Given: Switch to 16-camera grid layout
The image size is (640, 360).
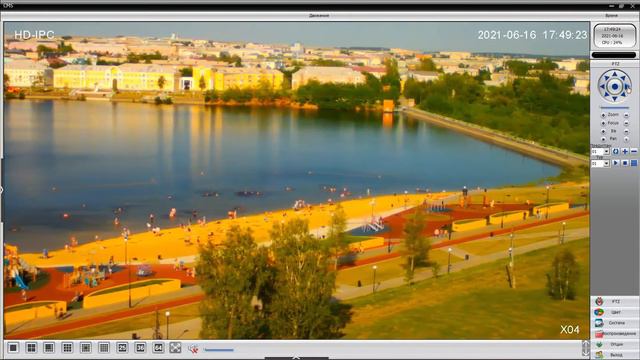Looking at the screenshot, I should 104,348.
